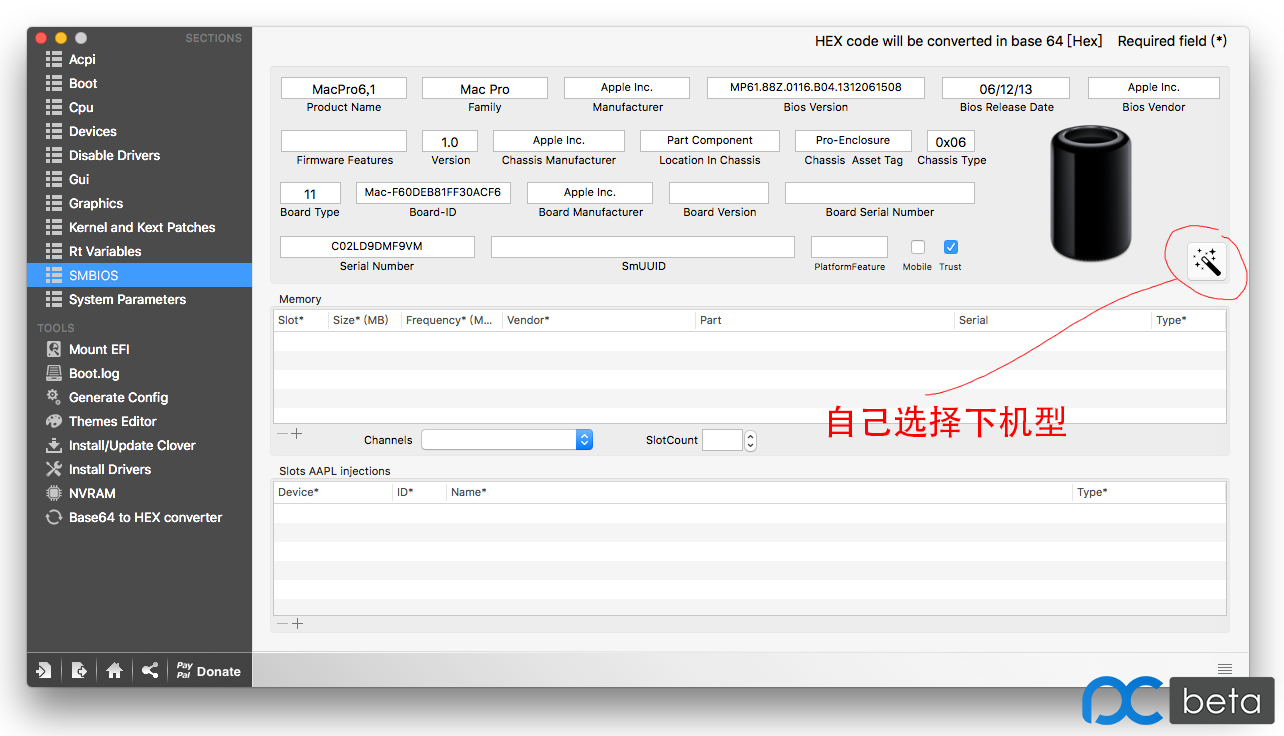Viewport: 1284px width, 736px height.
Task: Enable the Mobile checkbox
Action: [x=918, y=247]
